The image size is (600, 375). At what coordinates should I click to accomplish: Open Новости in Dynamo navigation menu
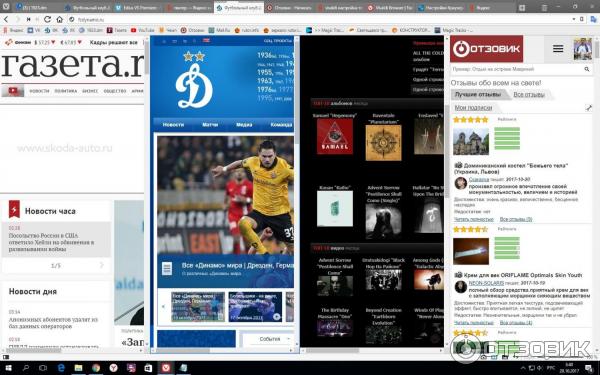click(x=173, y=125)
